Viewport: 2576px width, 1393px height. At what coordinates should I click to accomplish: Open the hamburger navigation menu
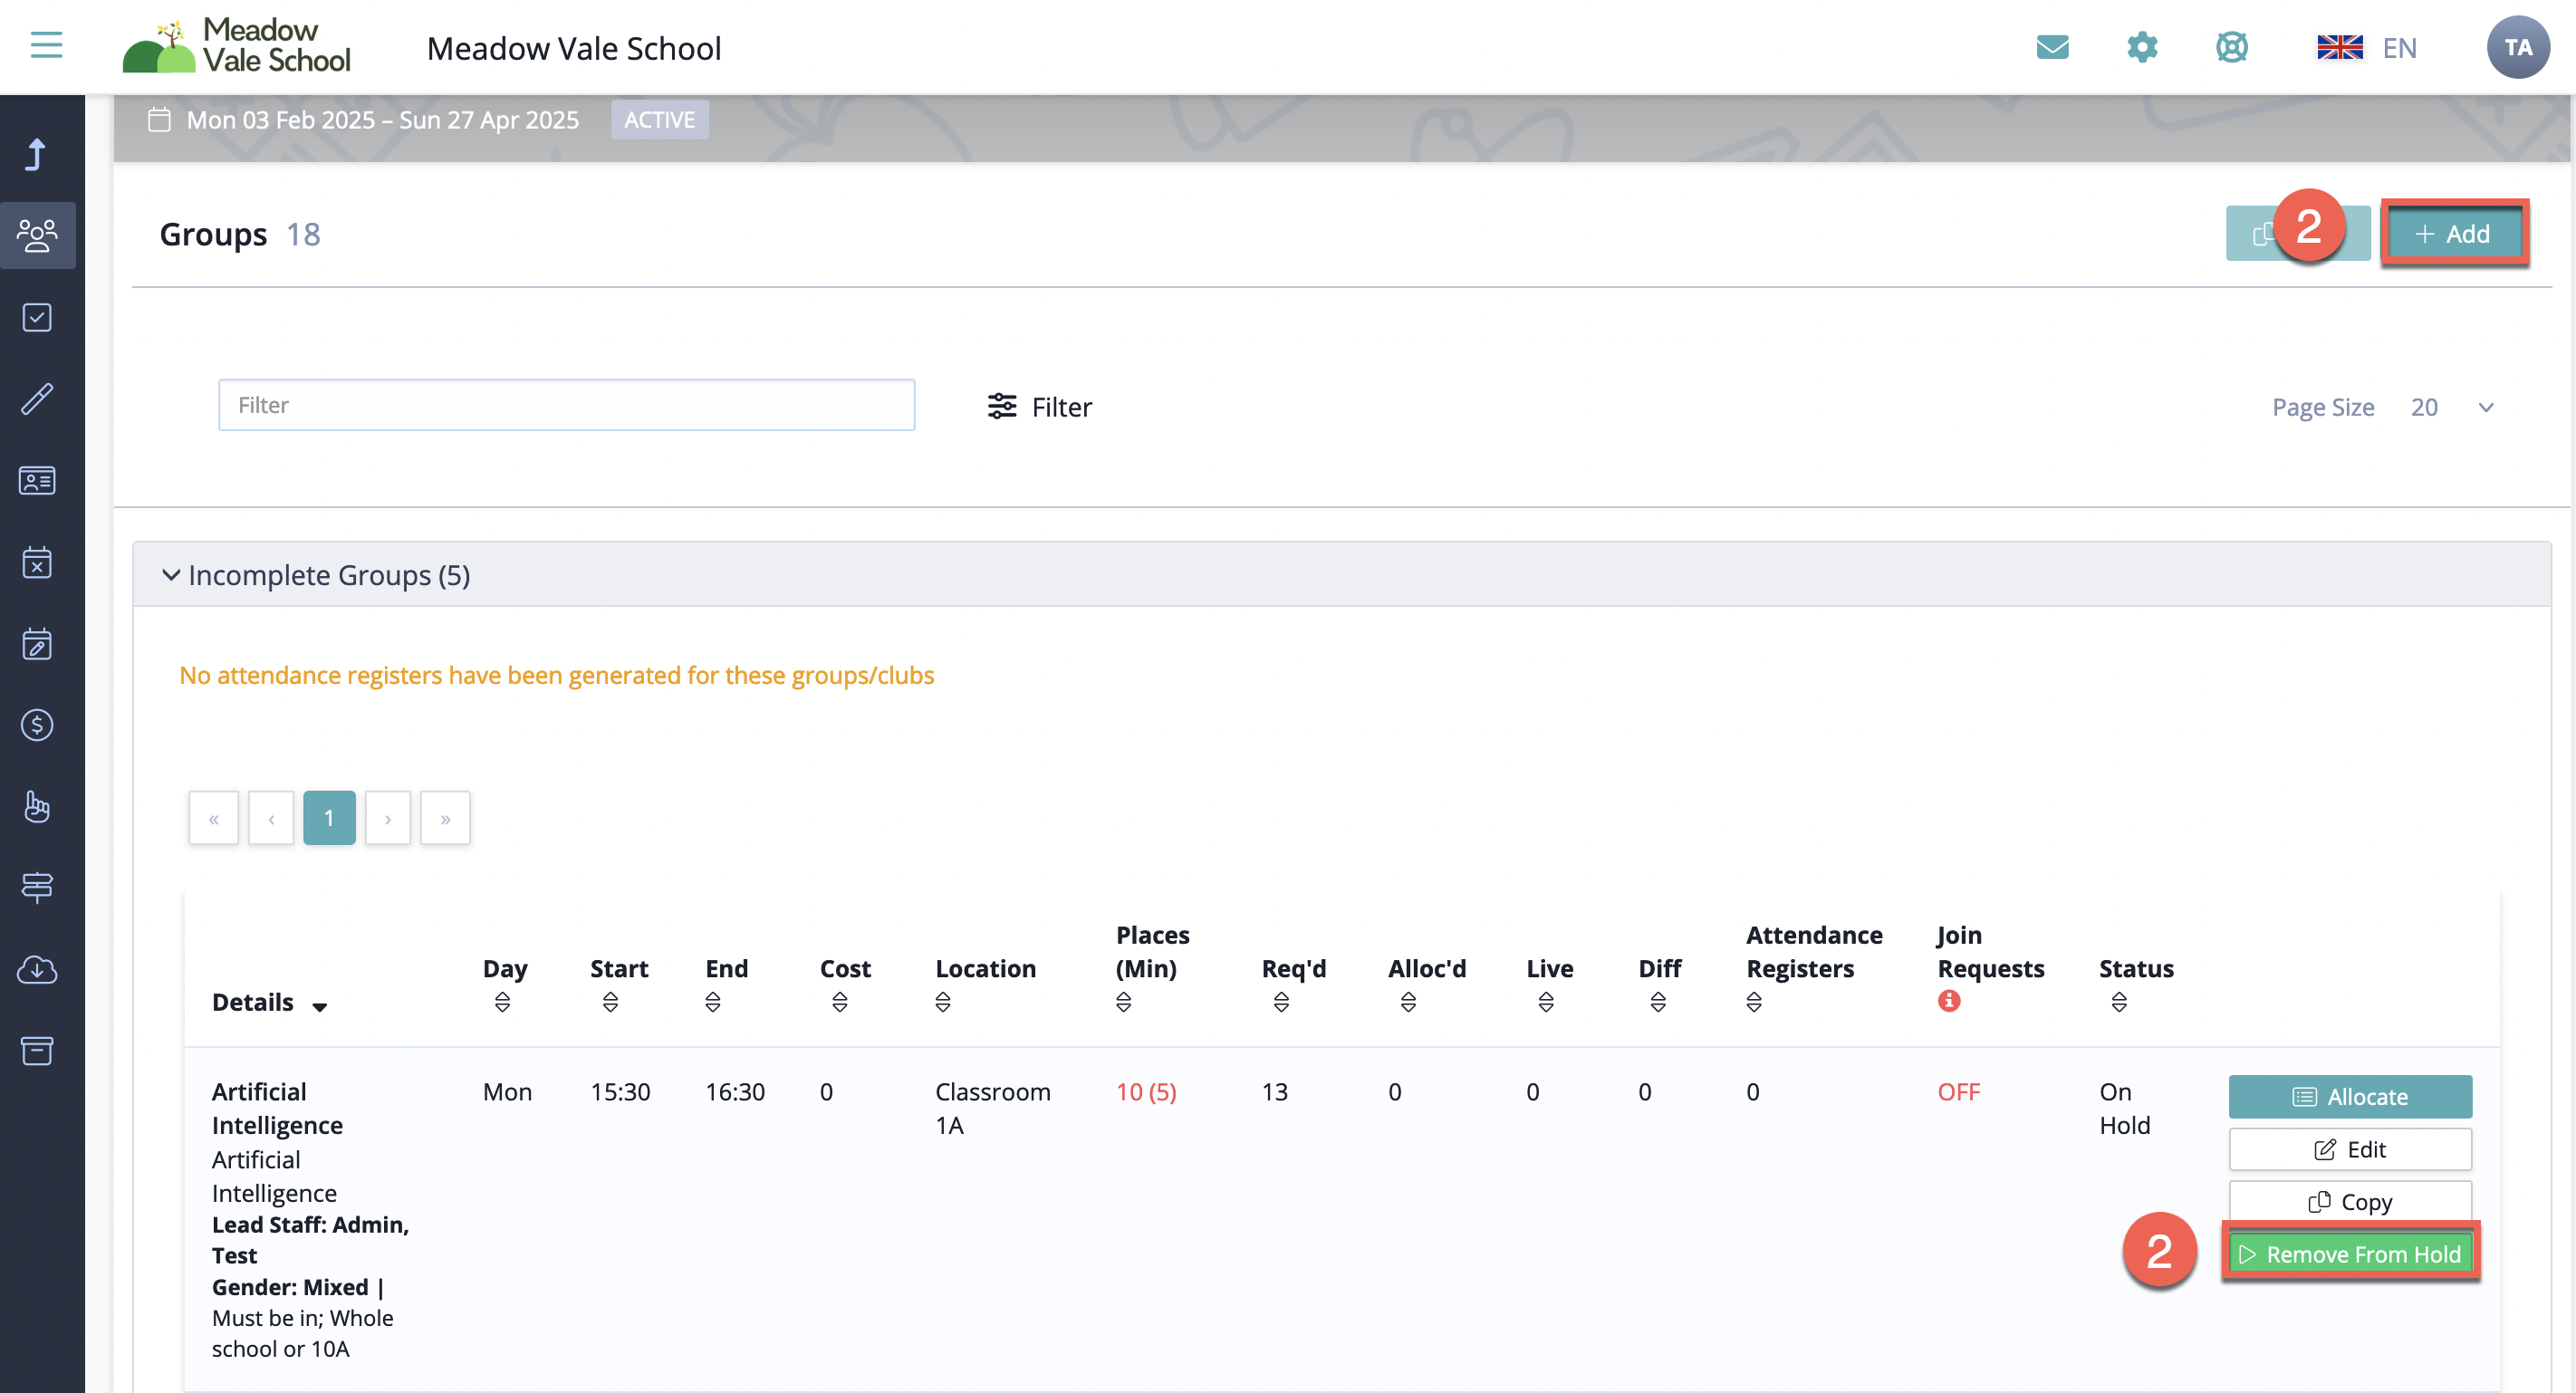(46, 44)
